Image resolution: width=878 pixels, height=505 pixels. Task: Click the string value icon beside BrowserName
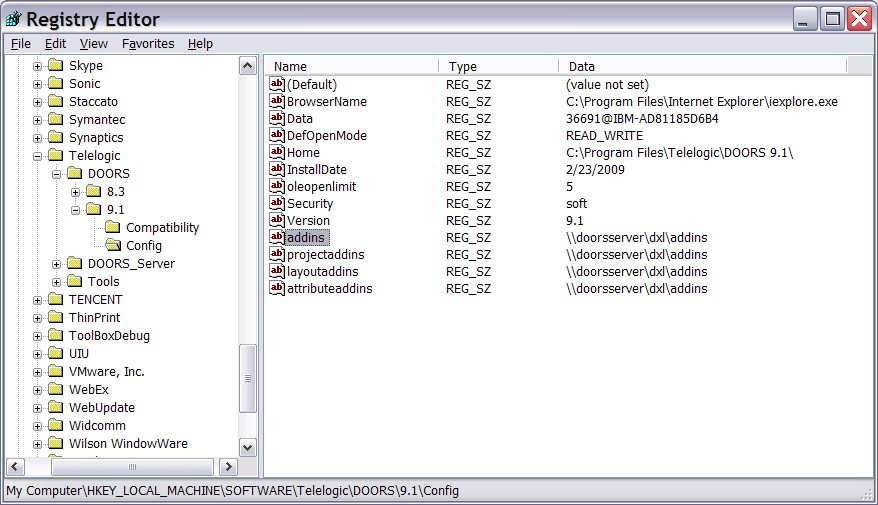[277, 101]
